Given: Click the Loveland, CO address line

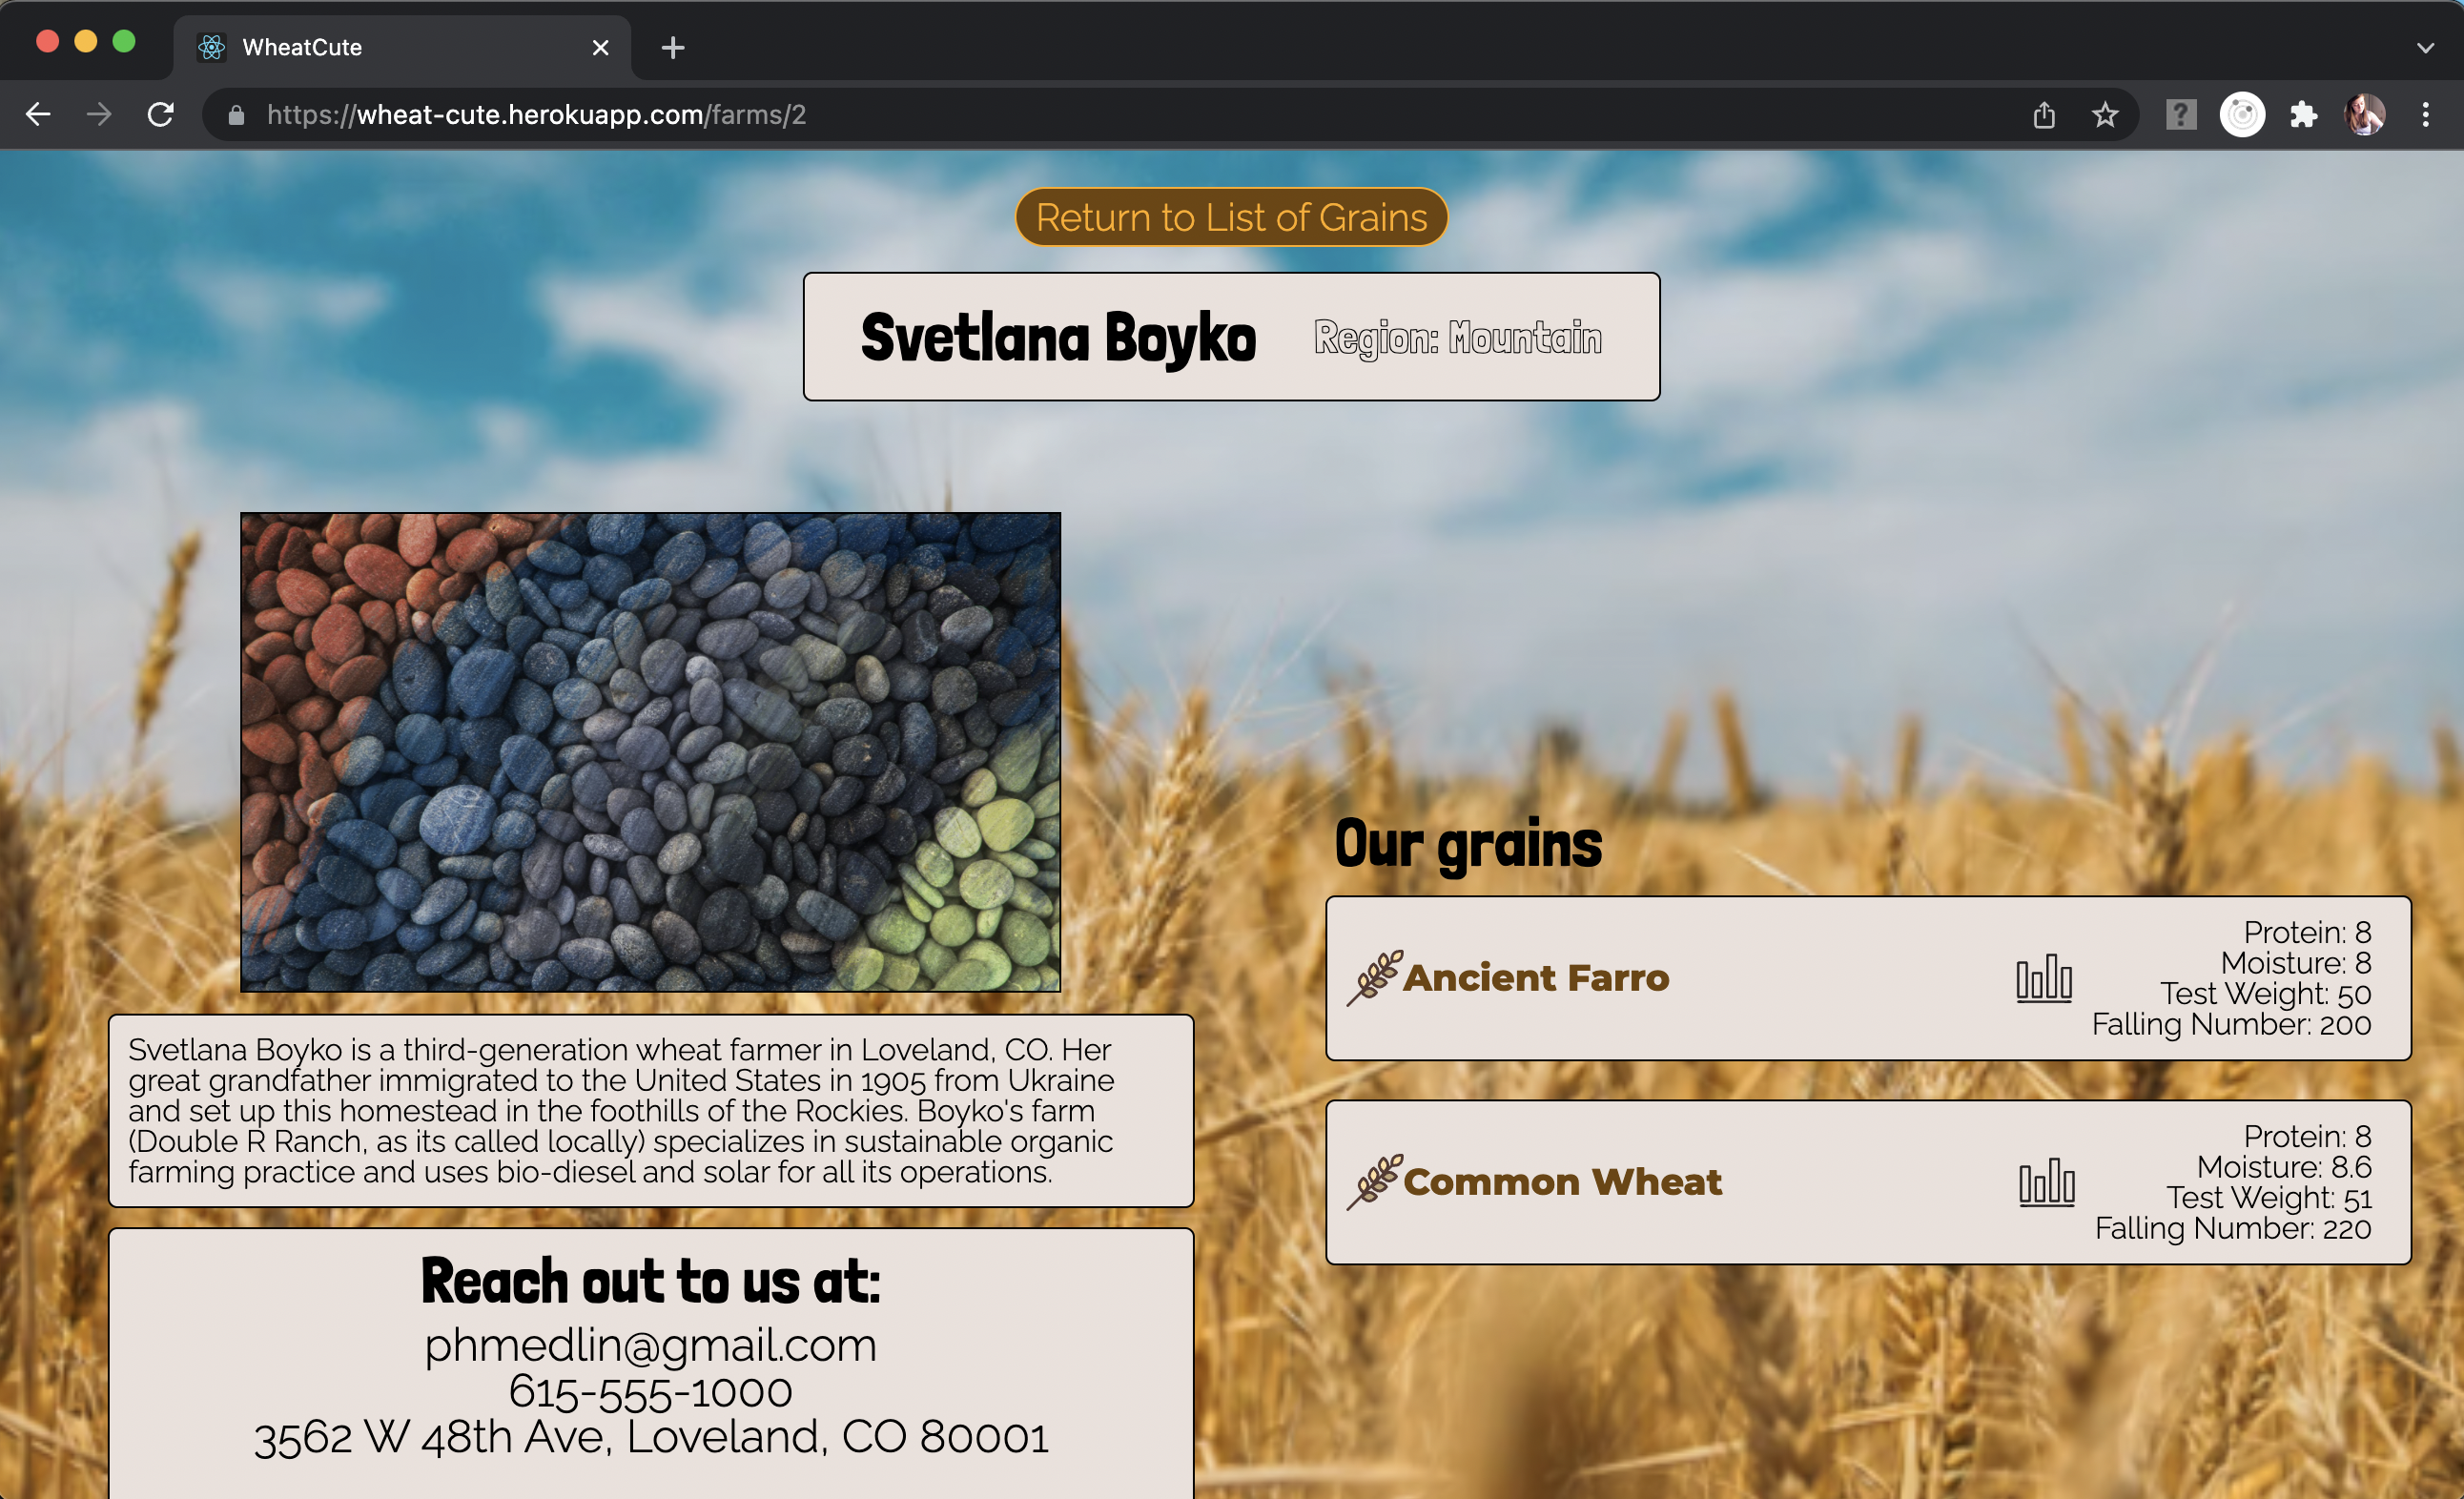Looking at the screenshot, I should click(x=650, y=1437).
